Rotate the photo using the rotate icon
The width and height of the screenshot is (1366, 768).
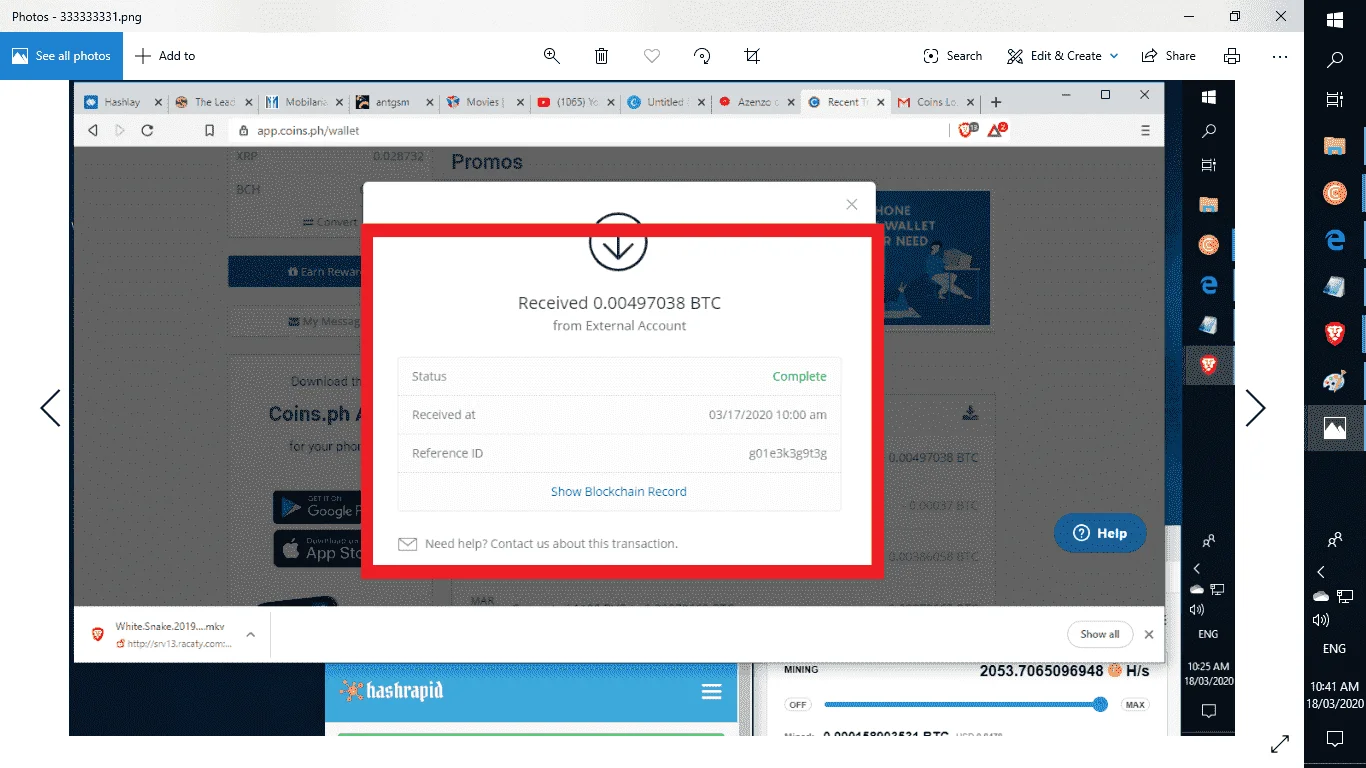click(x=702, y=56)
